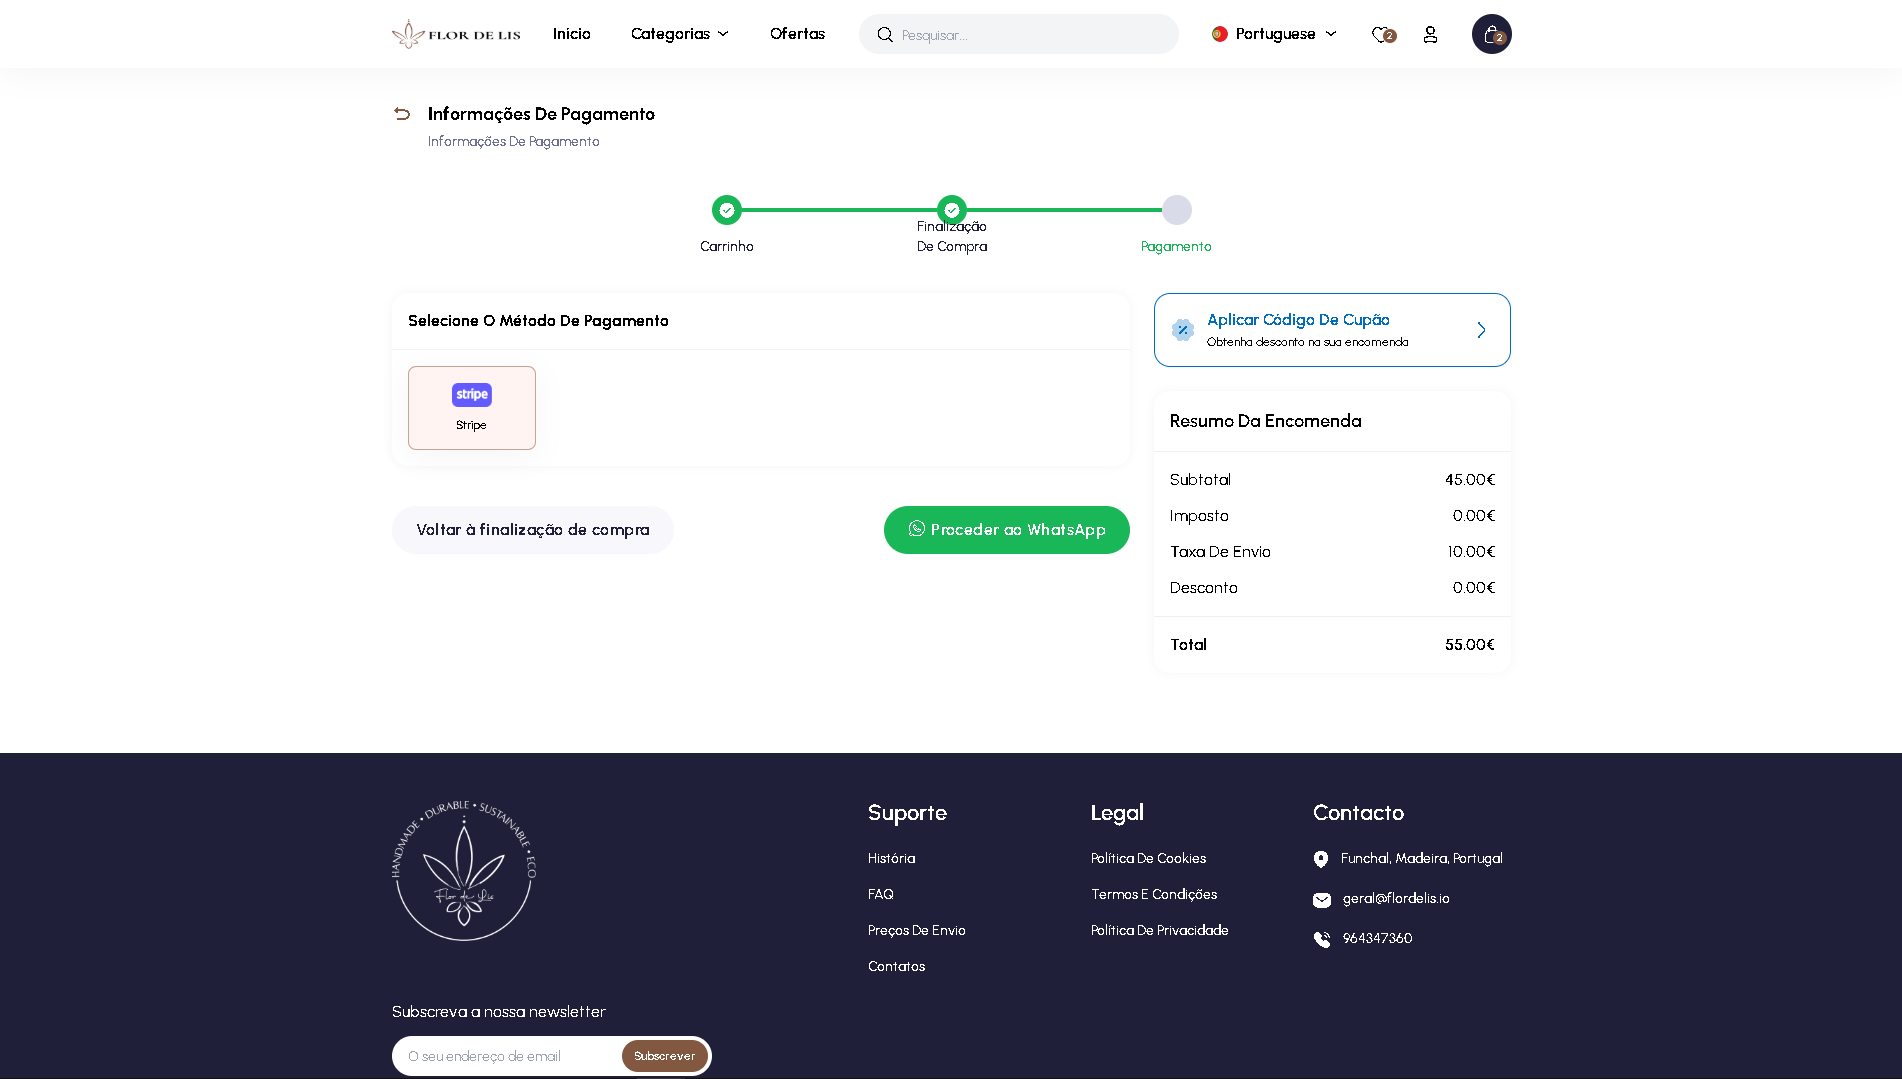Screen dimensions: 1902x1079
Task: Expand Aplicar Código De Cupão chevron
Action: point(1481,330)
